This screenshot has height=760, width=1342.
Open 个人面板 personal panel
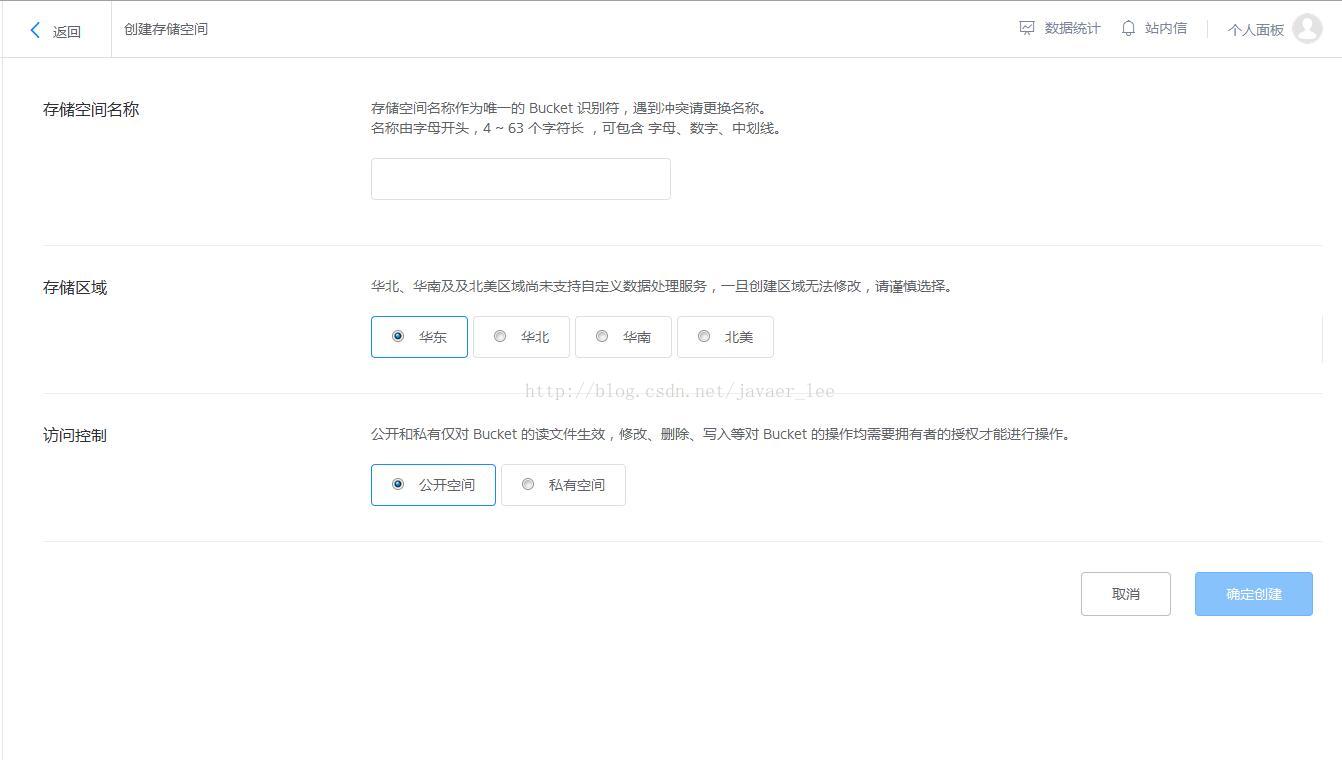click(1256, 30)
